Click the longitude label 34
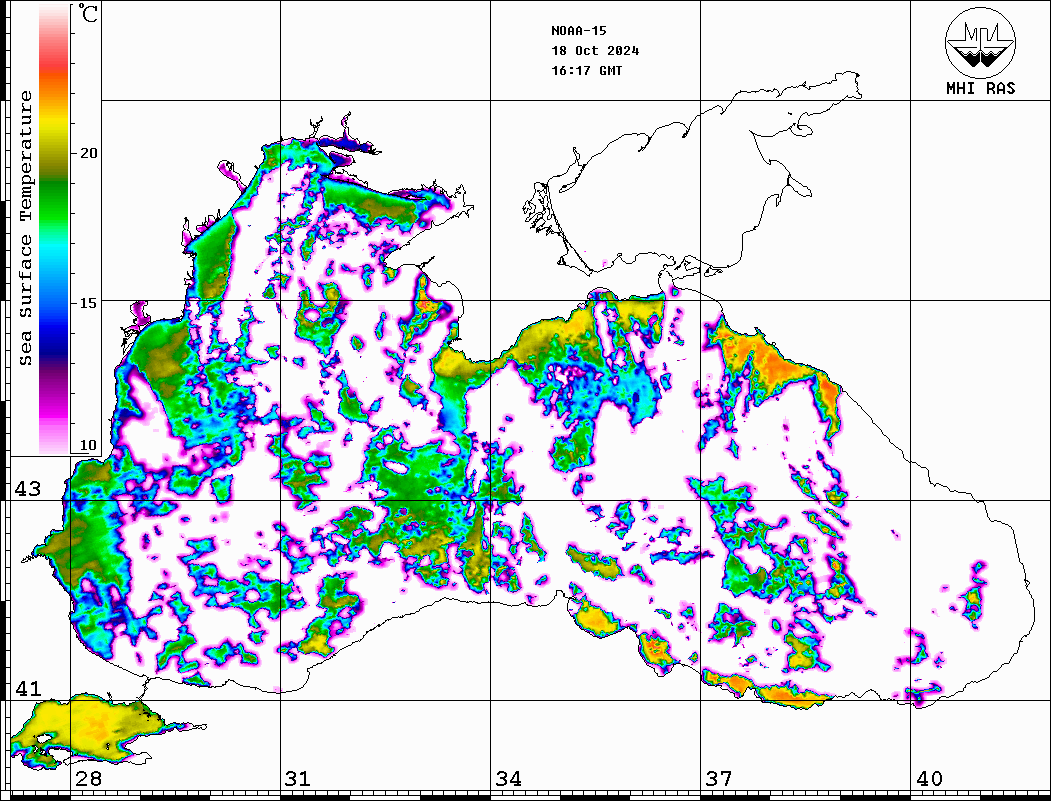1051x801 pixels. 508,779
